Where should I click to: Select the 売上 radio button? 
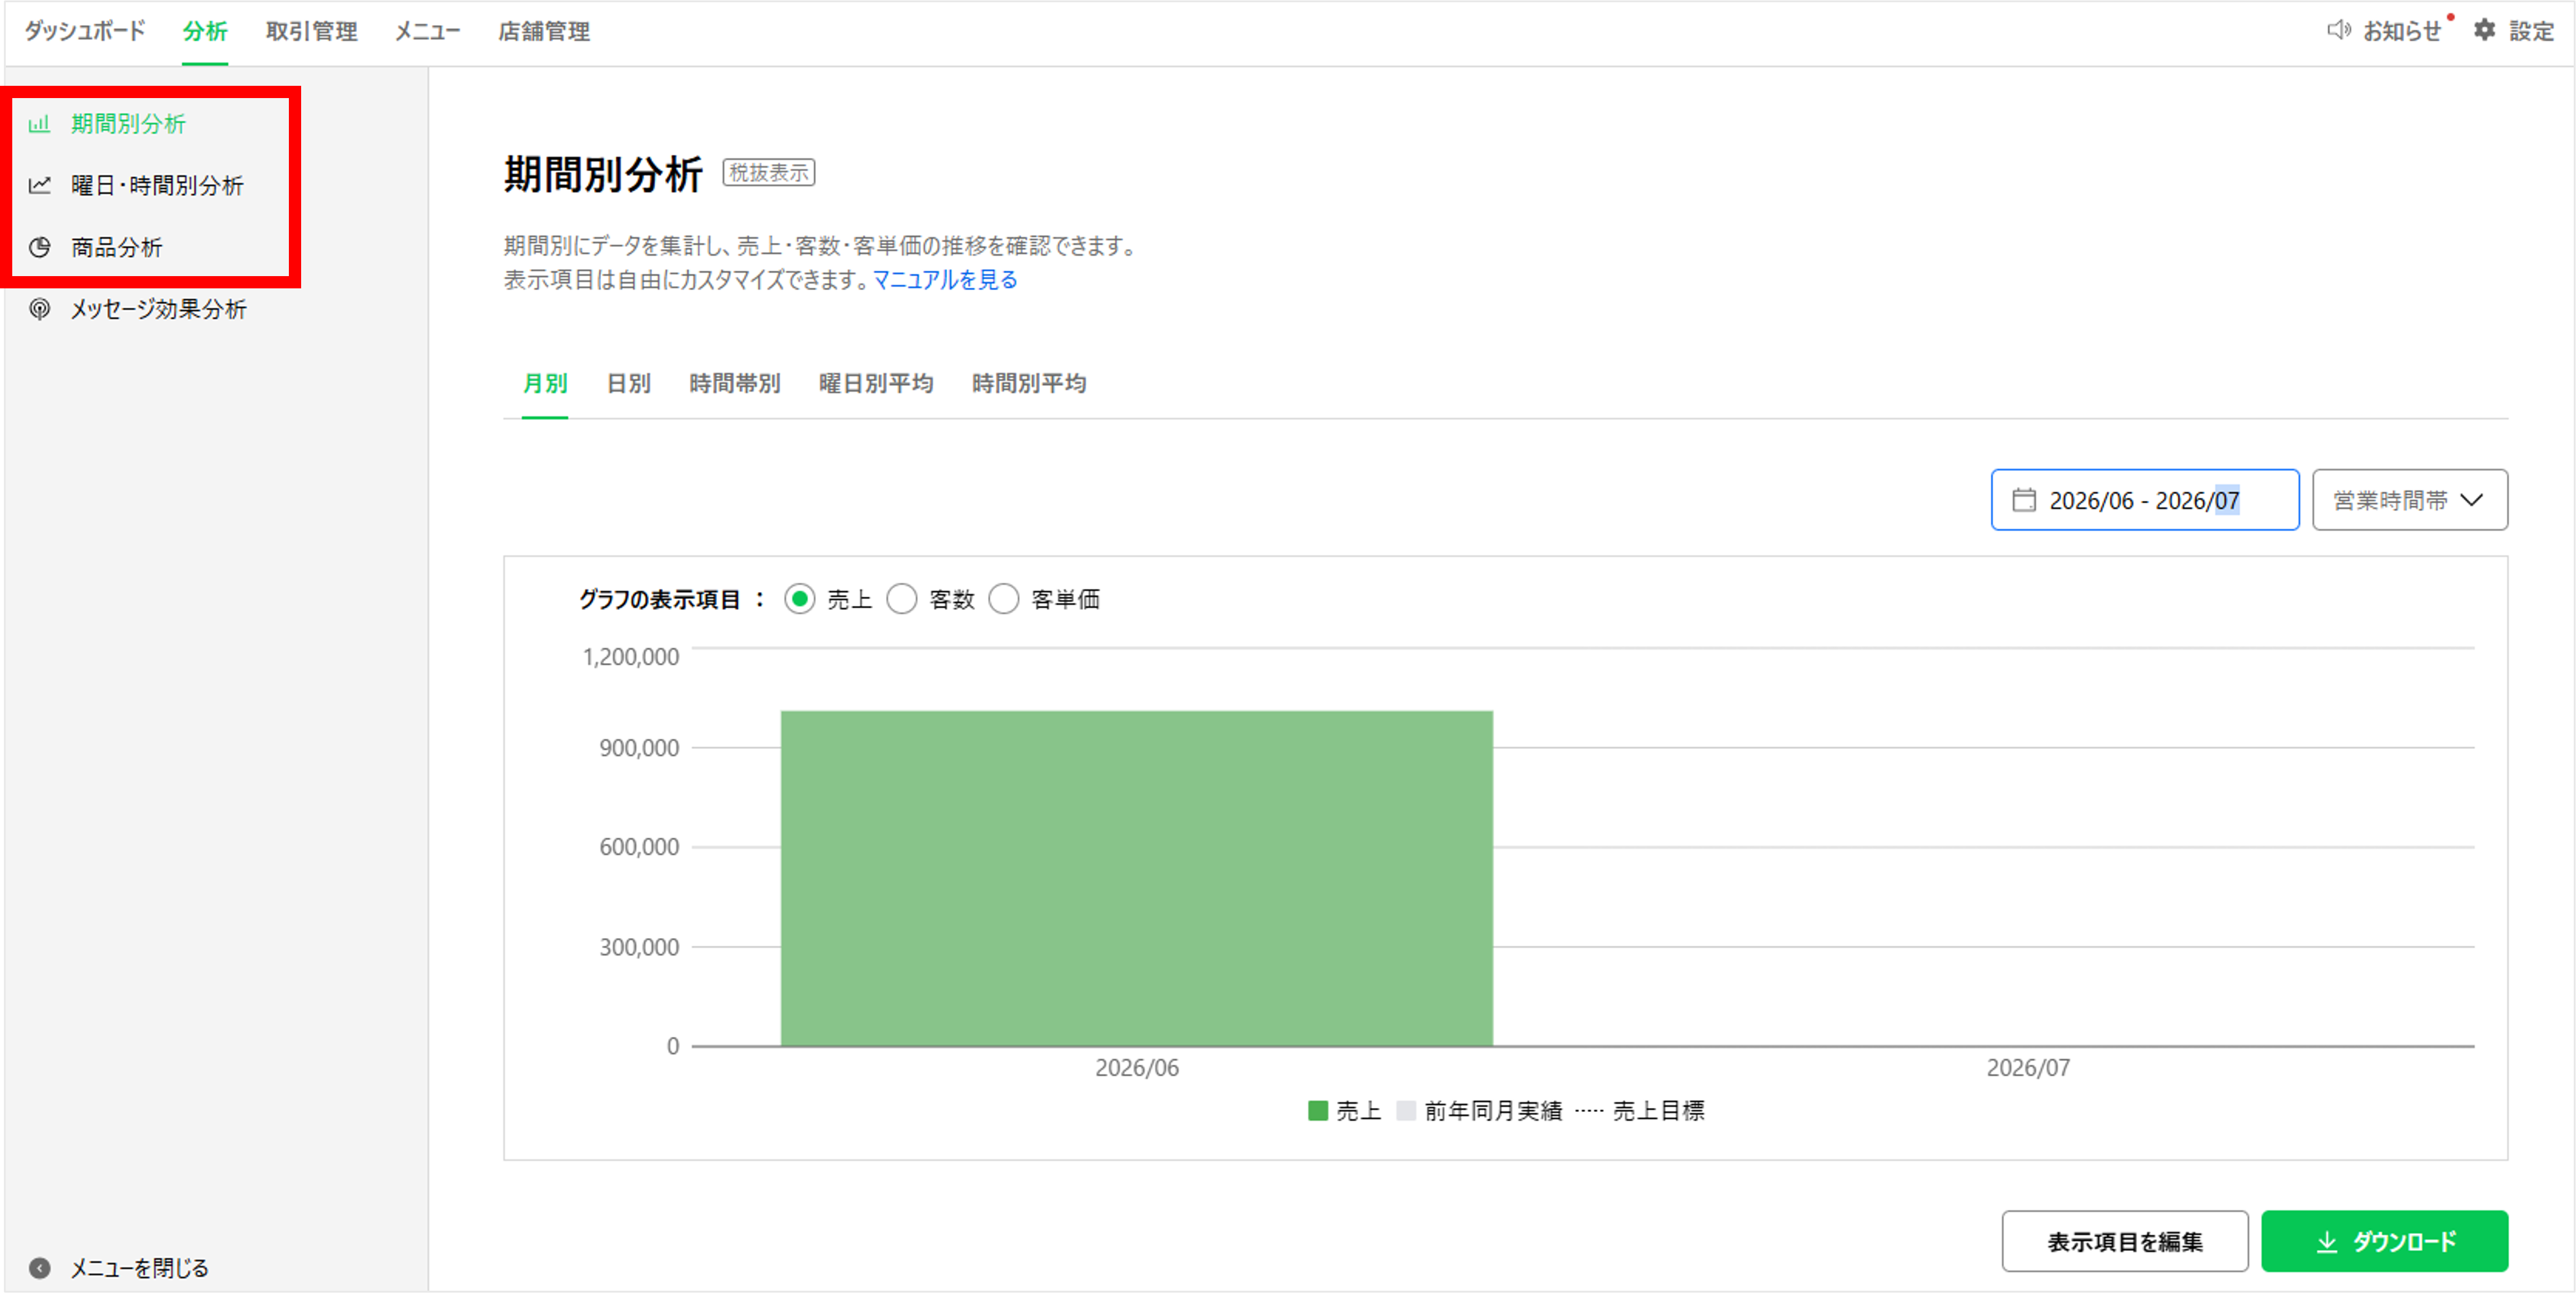point(799,599)
